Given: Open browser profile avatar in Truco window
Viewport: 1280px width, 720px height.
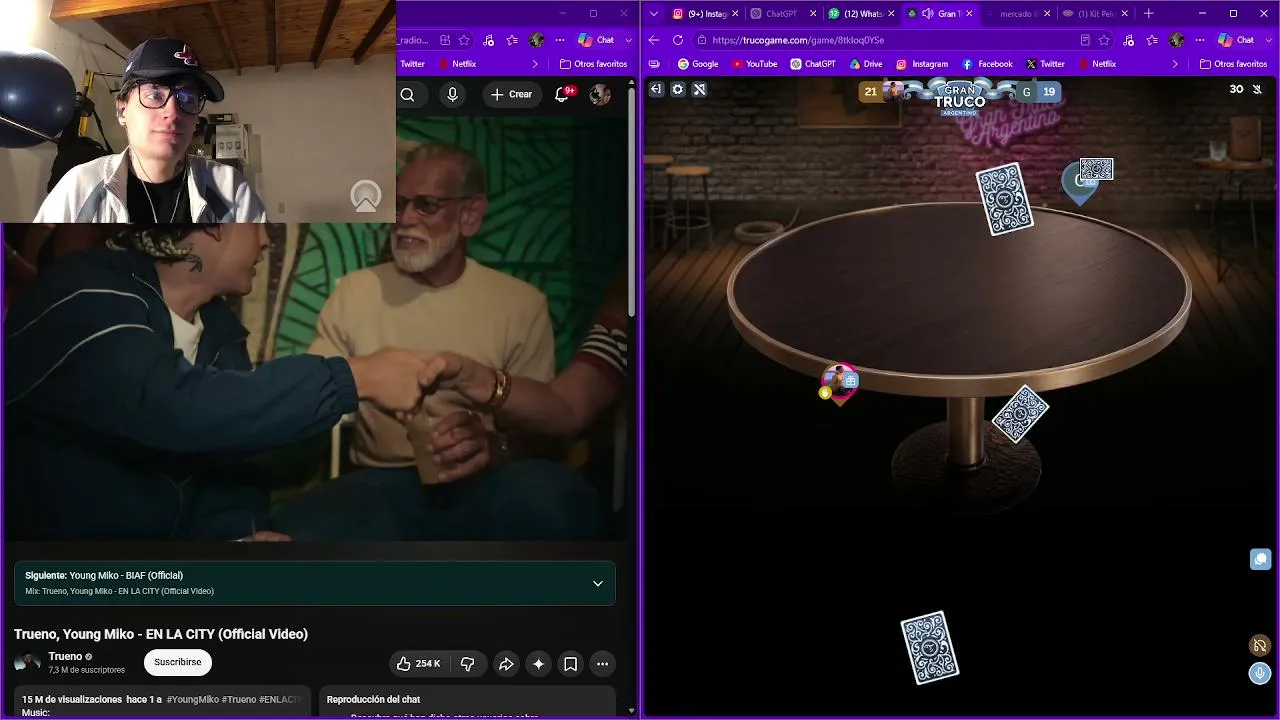Looking at the screenshot, I should click(1176, 40).
